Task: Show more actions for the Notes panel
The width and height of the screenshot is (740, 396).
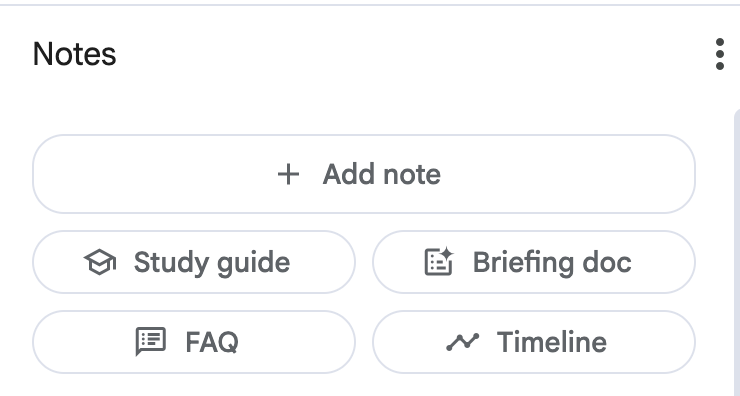Action: pyautogui.click(x=719, y=54)
